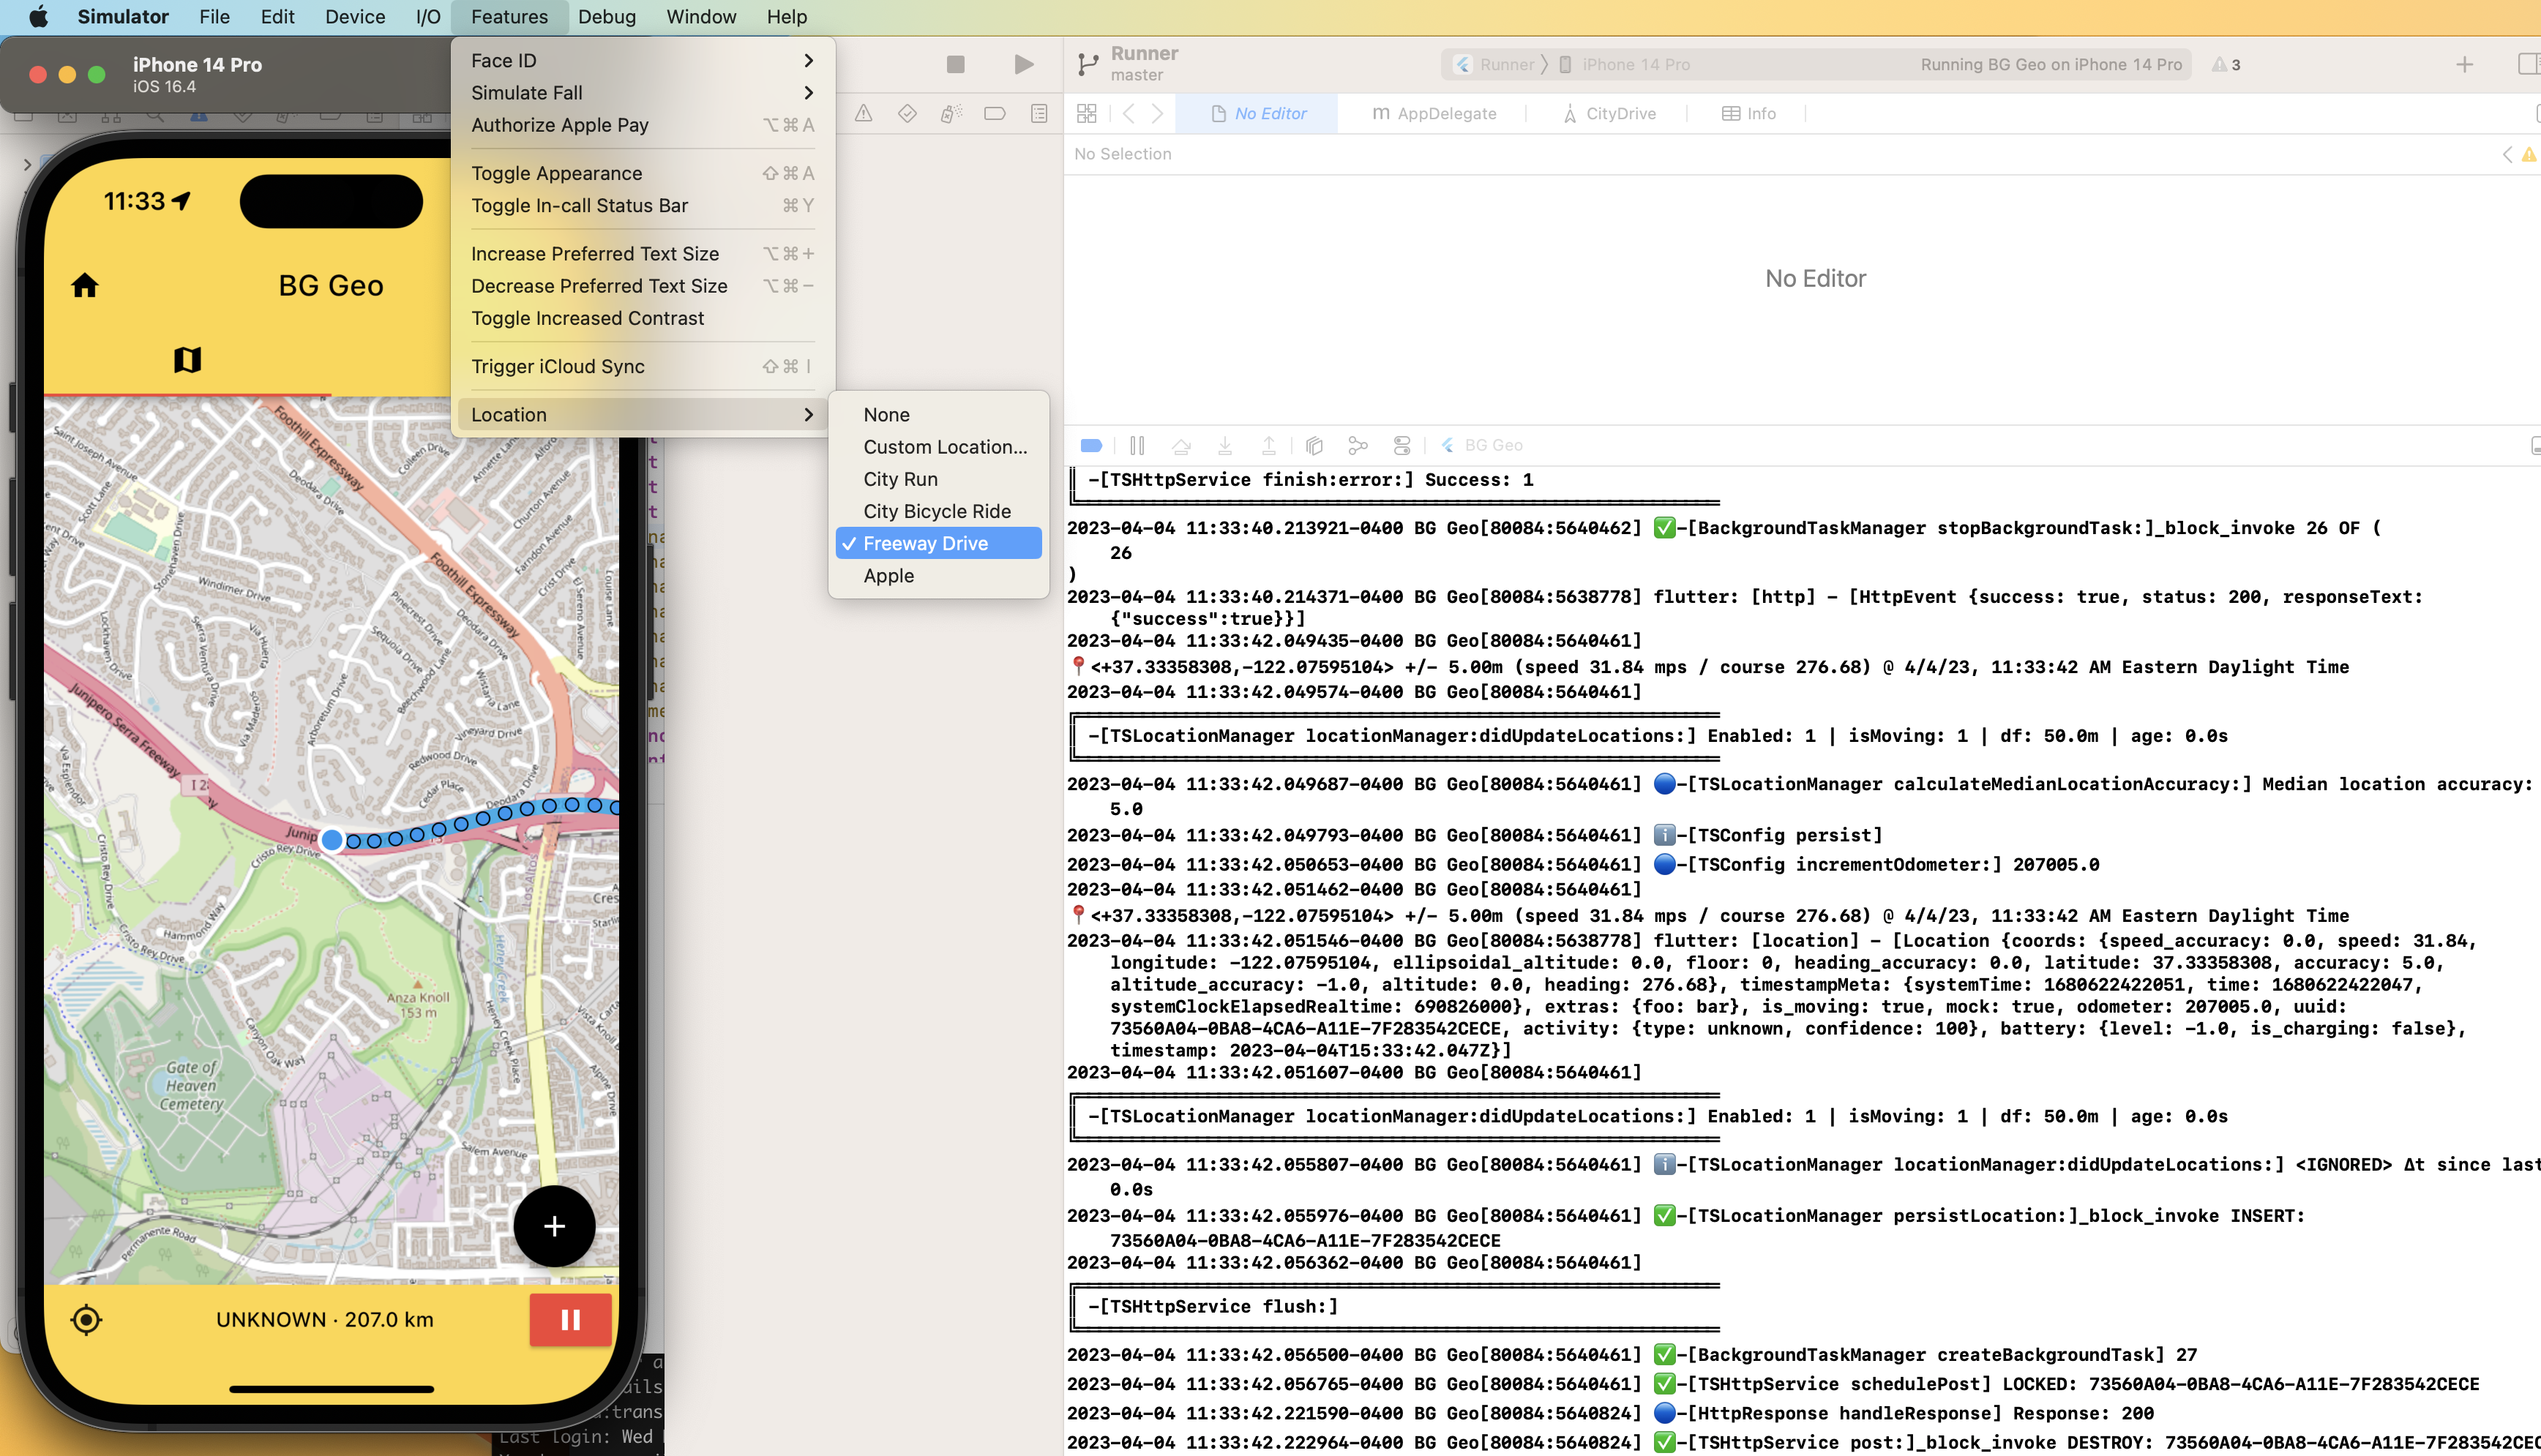Click the related items grid icon

[x=1087, y=113]
